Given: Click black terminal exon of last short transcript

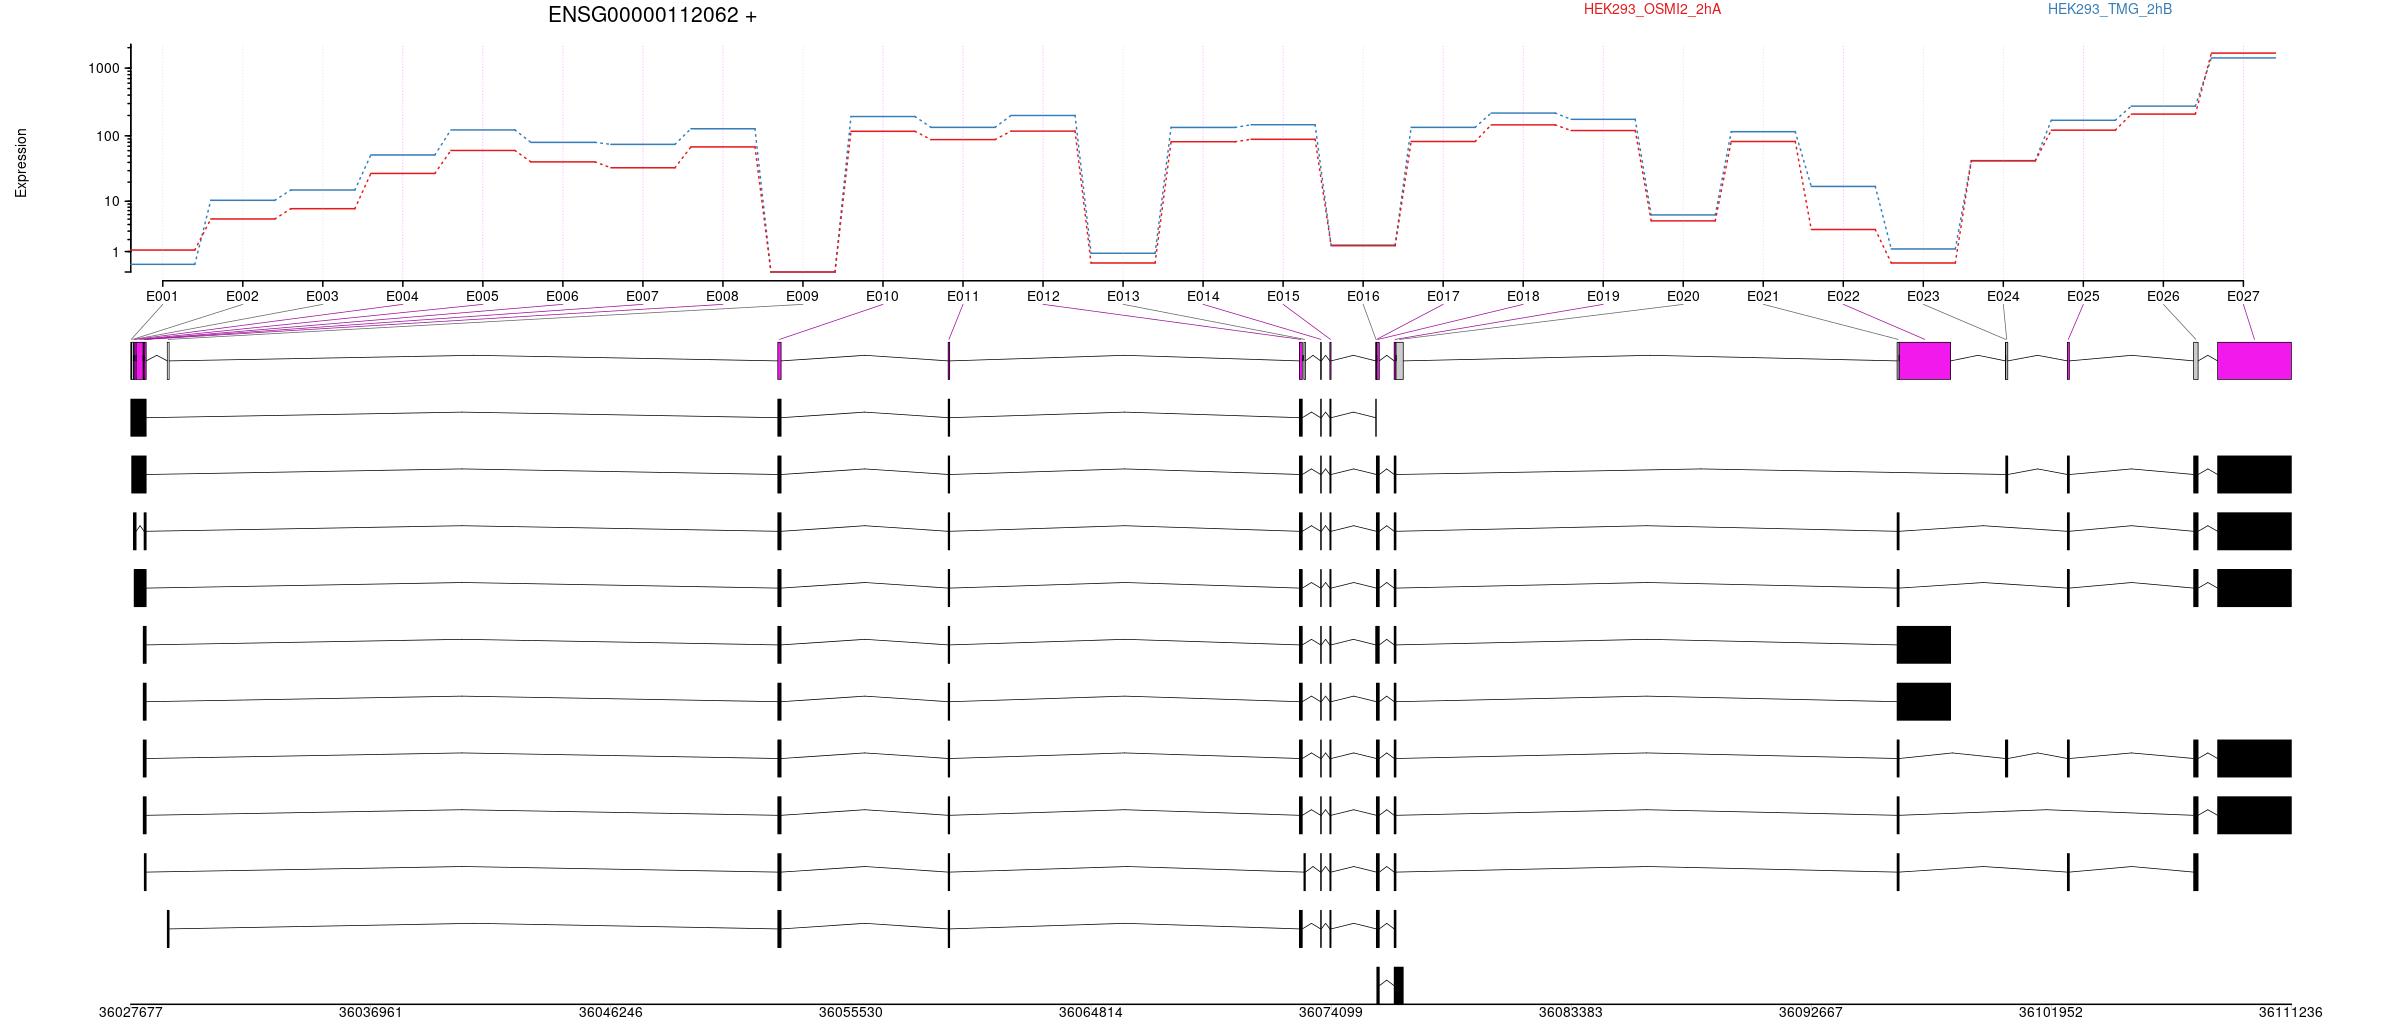Looking at the screenshot, I should click(1399, 985).
